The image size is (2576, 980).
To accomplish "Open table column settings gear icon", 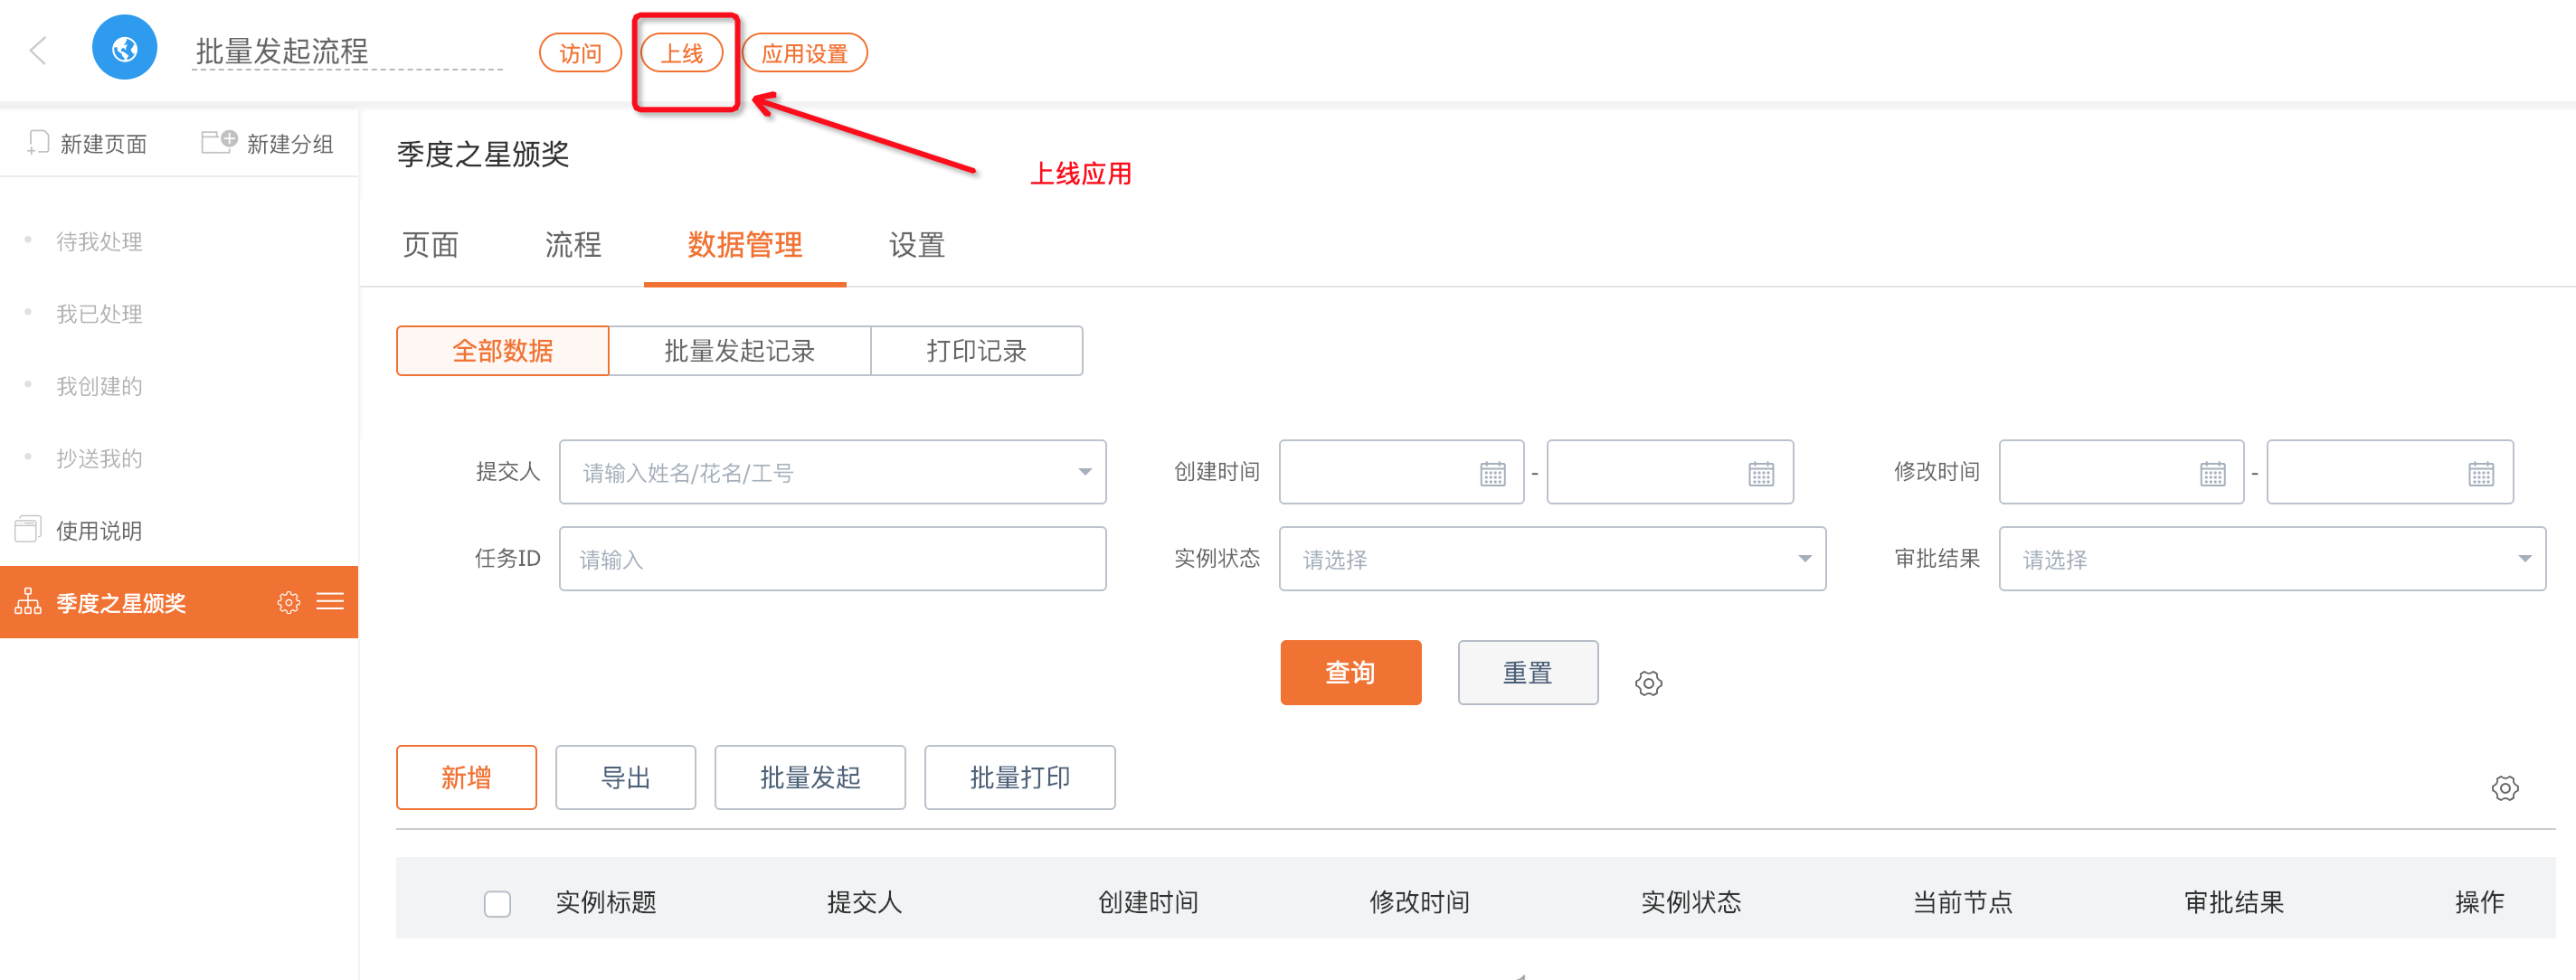I will click(x=2504, y=788).
